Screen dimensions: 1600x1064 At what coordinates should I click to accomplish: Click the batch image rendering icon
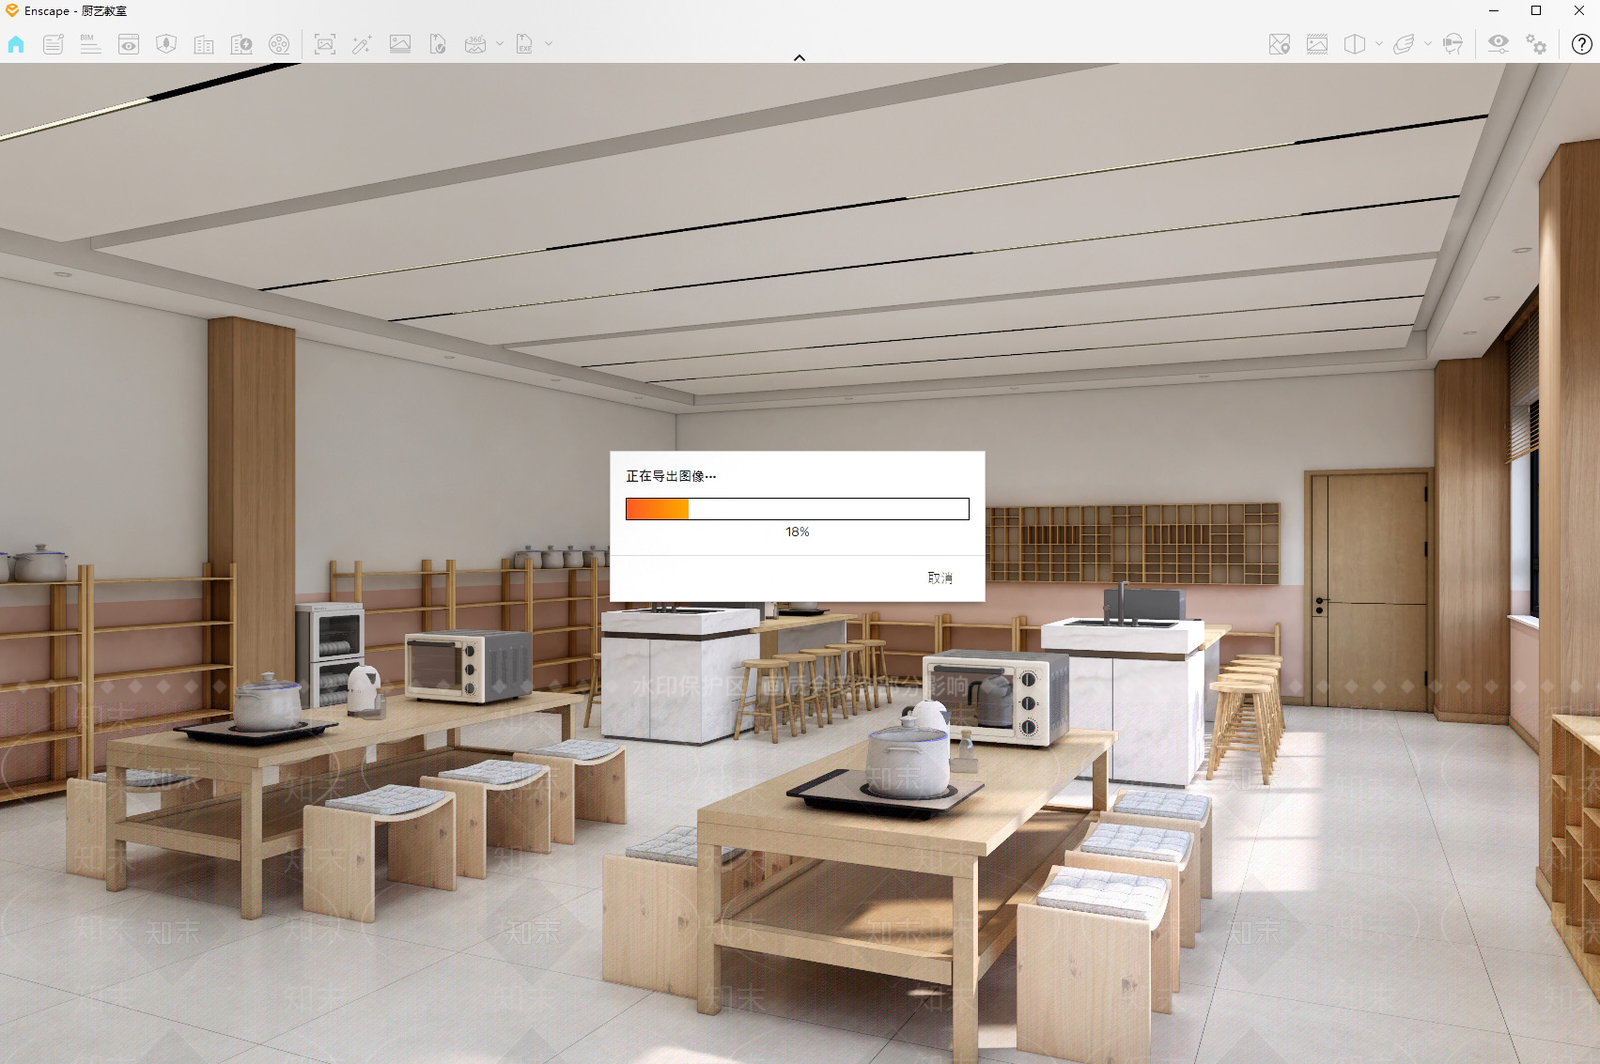tap(400, 44)
